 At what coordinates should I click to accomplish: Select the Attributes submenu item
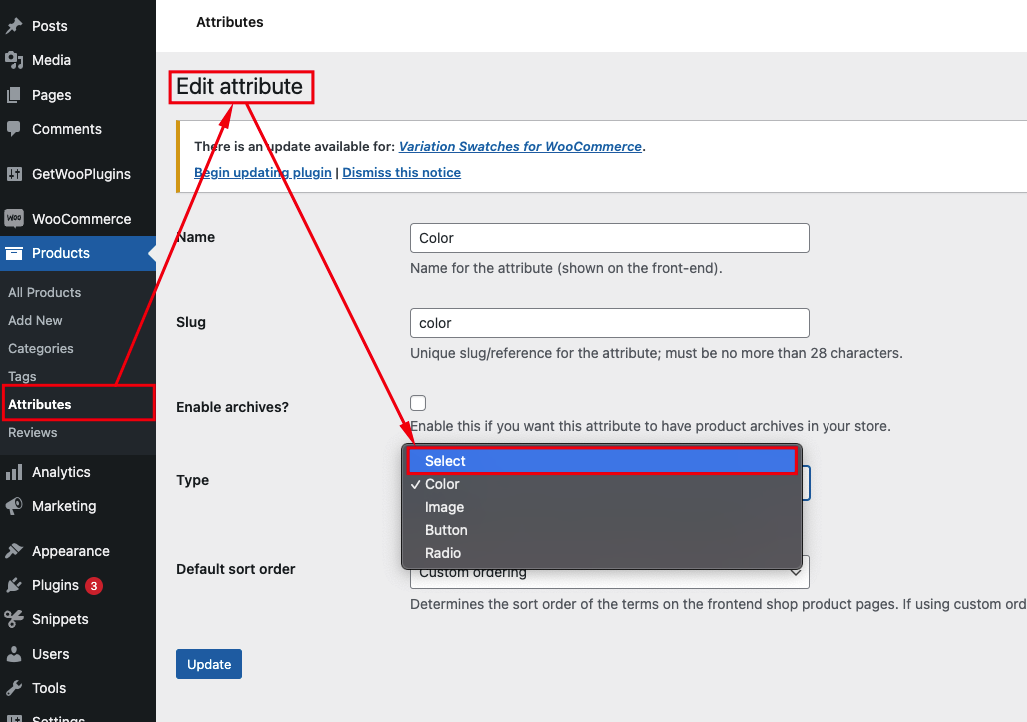(x=40, y=404)
